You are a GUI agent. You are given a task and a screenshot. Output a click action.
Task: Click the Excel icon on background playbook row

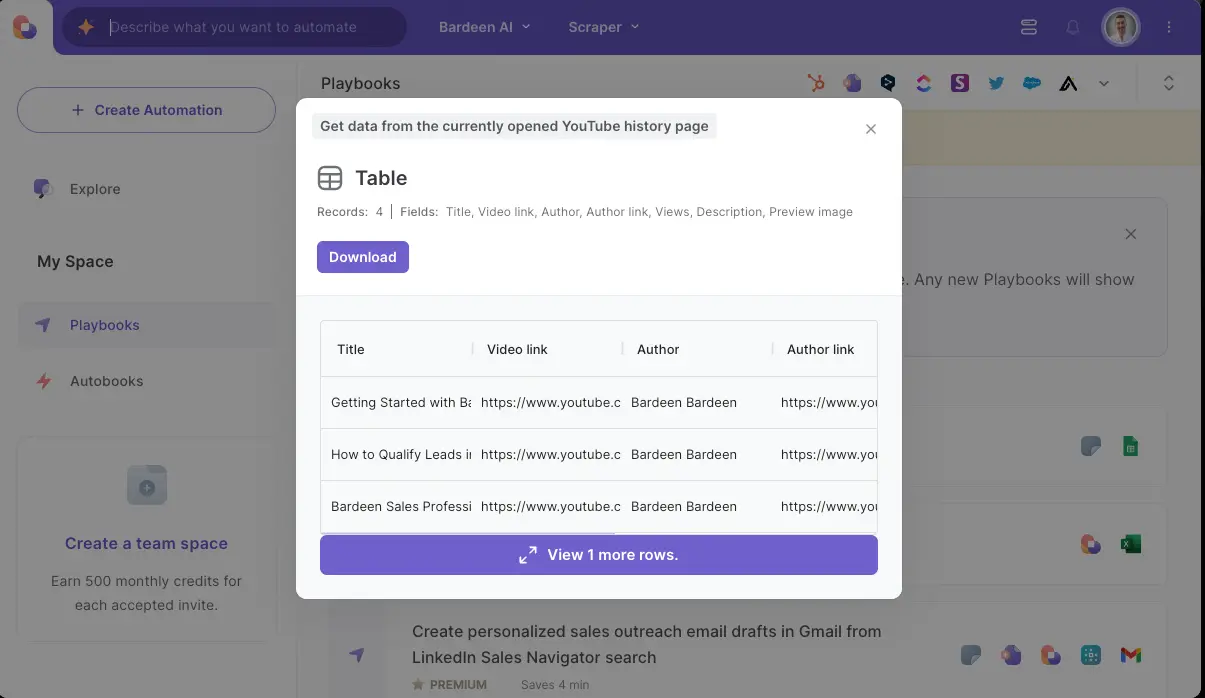1131,545
